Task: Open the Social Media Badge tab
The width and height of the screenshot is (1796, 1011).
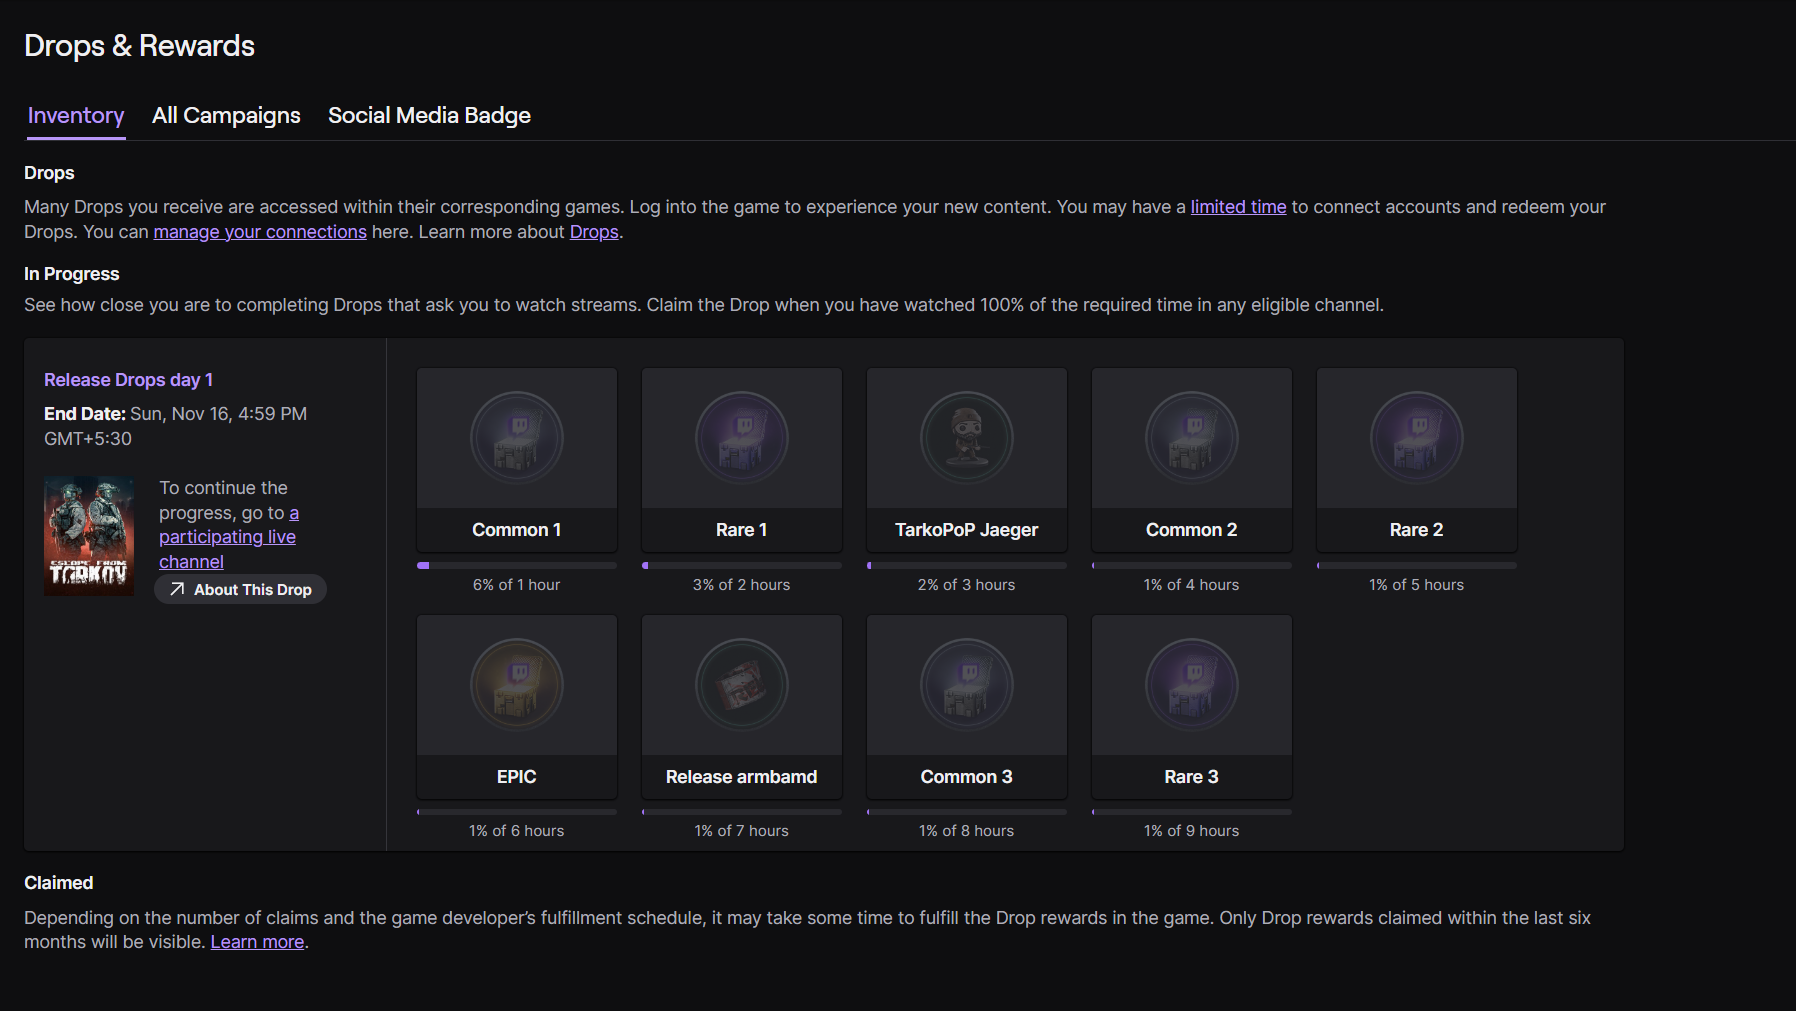Action: click(429, 115)
